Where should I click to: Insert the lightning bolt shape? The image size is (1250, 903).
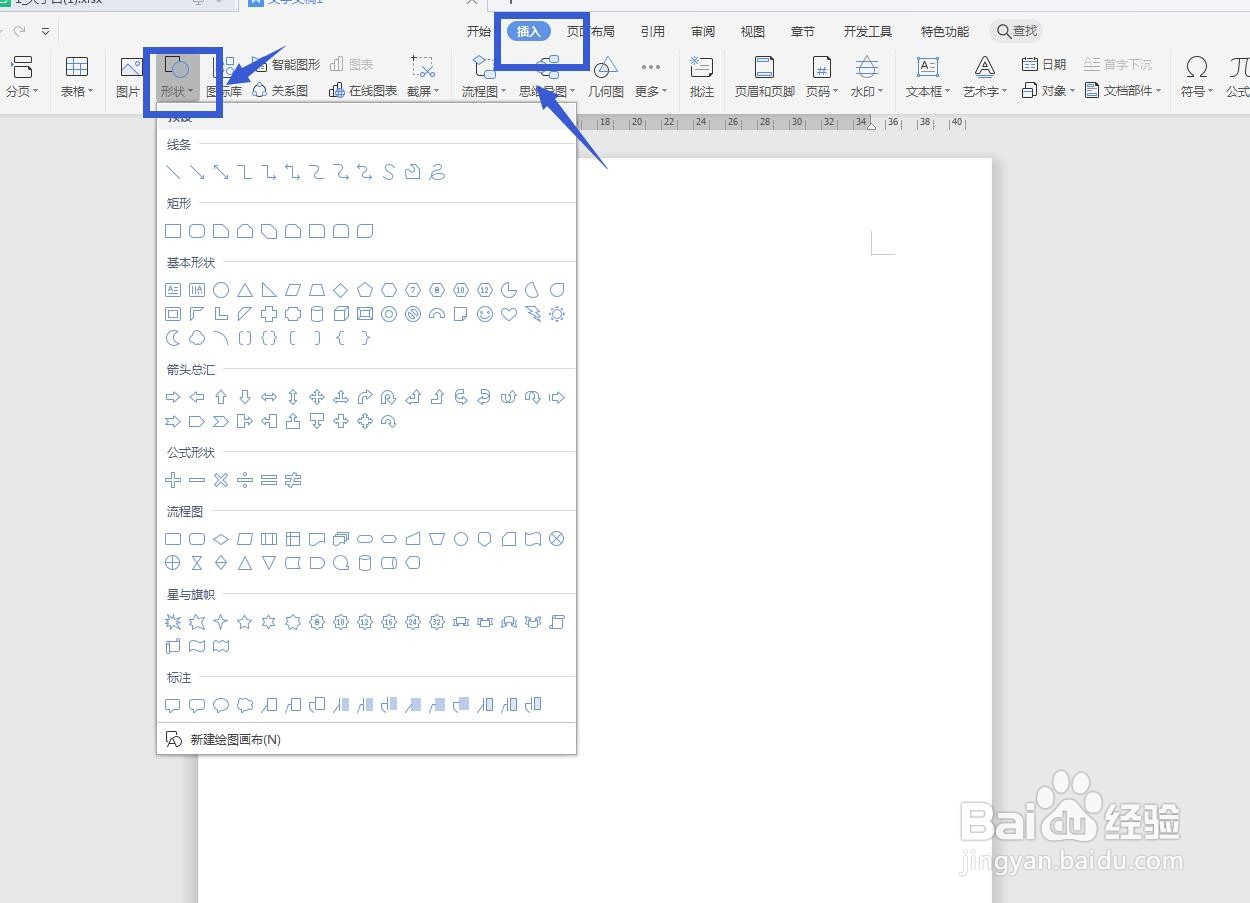point(533,314)
